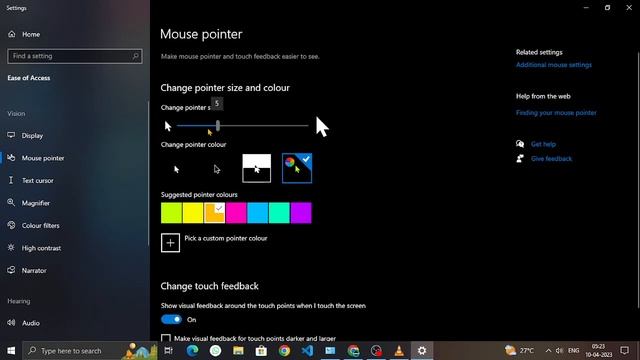640x360 pixels.
Task: Open the taskbar clock and date
Action: click(598, 351)
